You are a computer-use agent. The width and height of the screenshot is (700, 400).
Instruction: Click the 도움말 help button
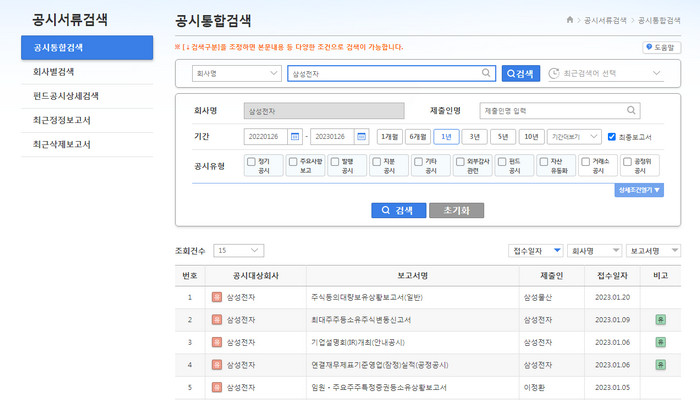[661, 47]
